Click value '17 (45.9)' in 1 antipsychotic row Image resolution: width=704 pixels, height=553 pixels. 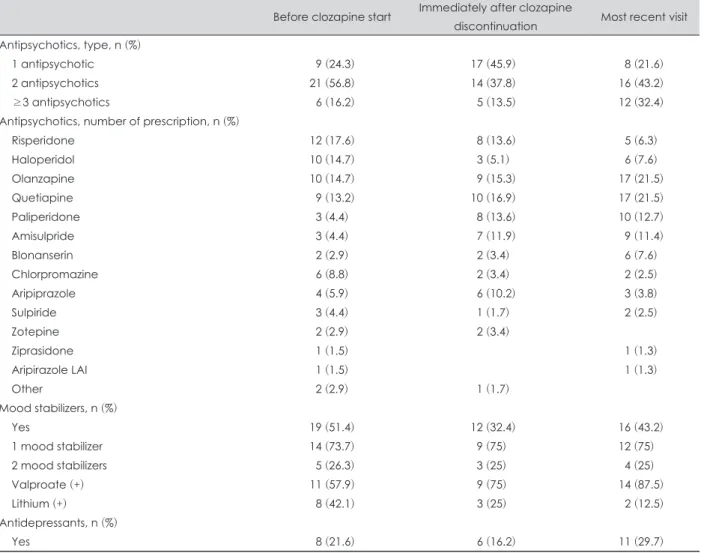[x=493, y=64]
